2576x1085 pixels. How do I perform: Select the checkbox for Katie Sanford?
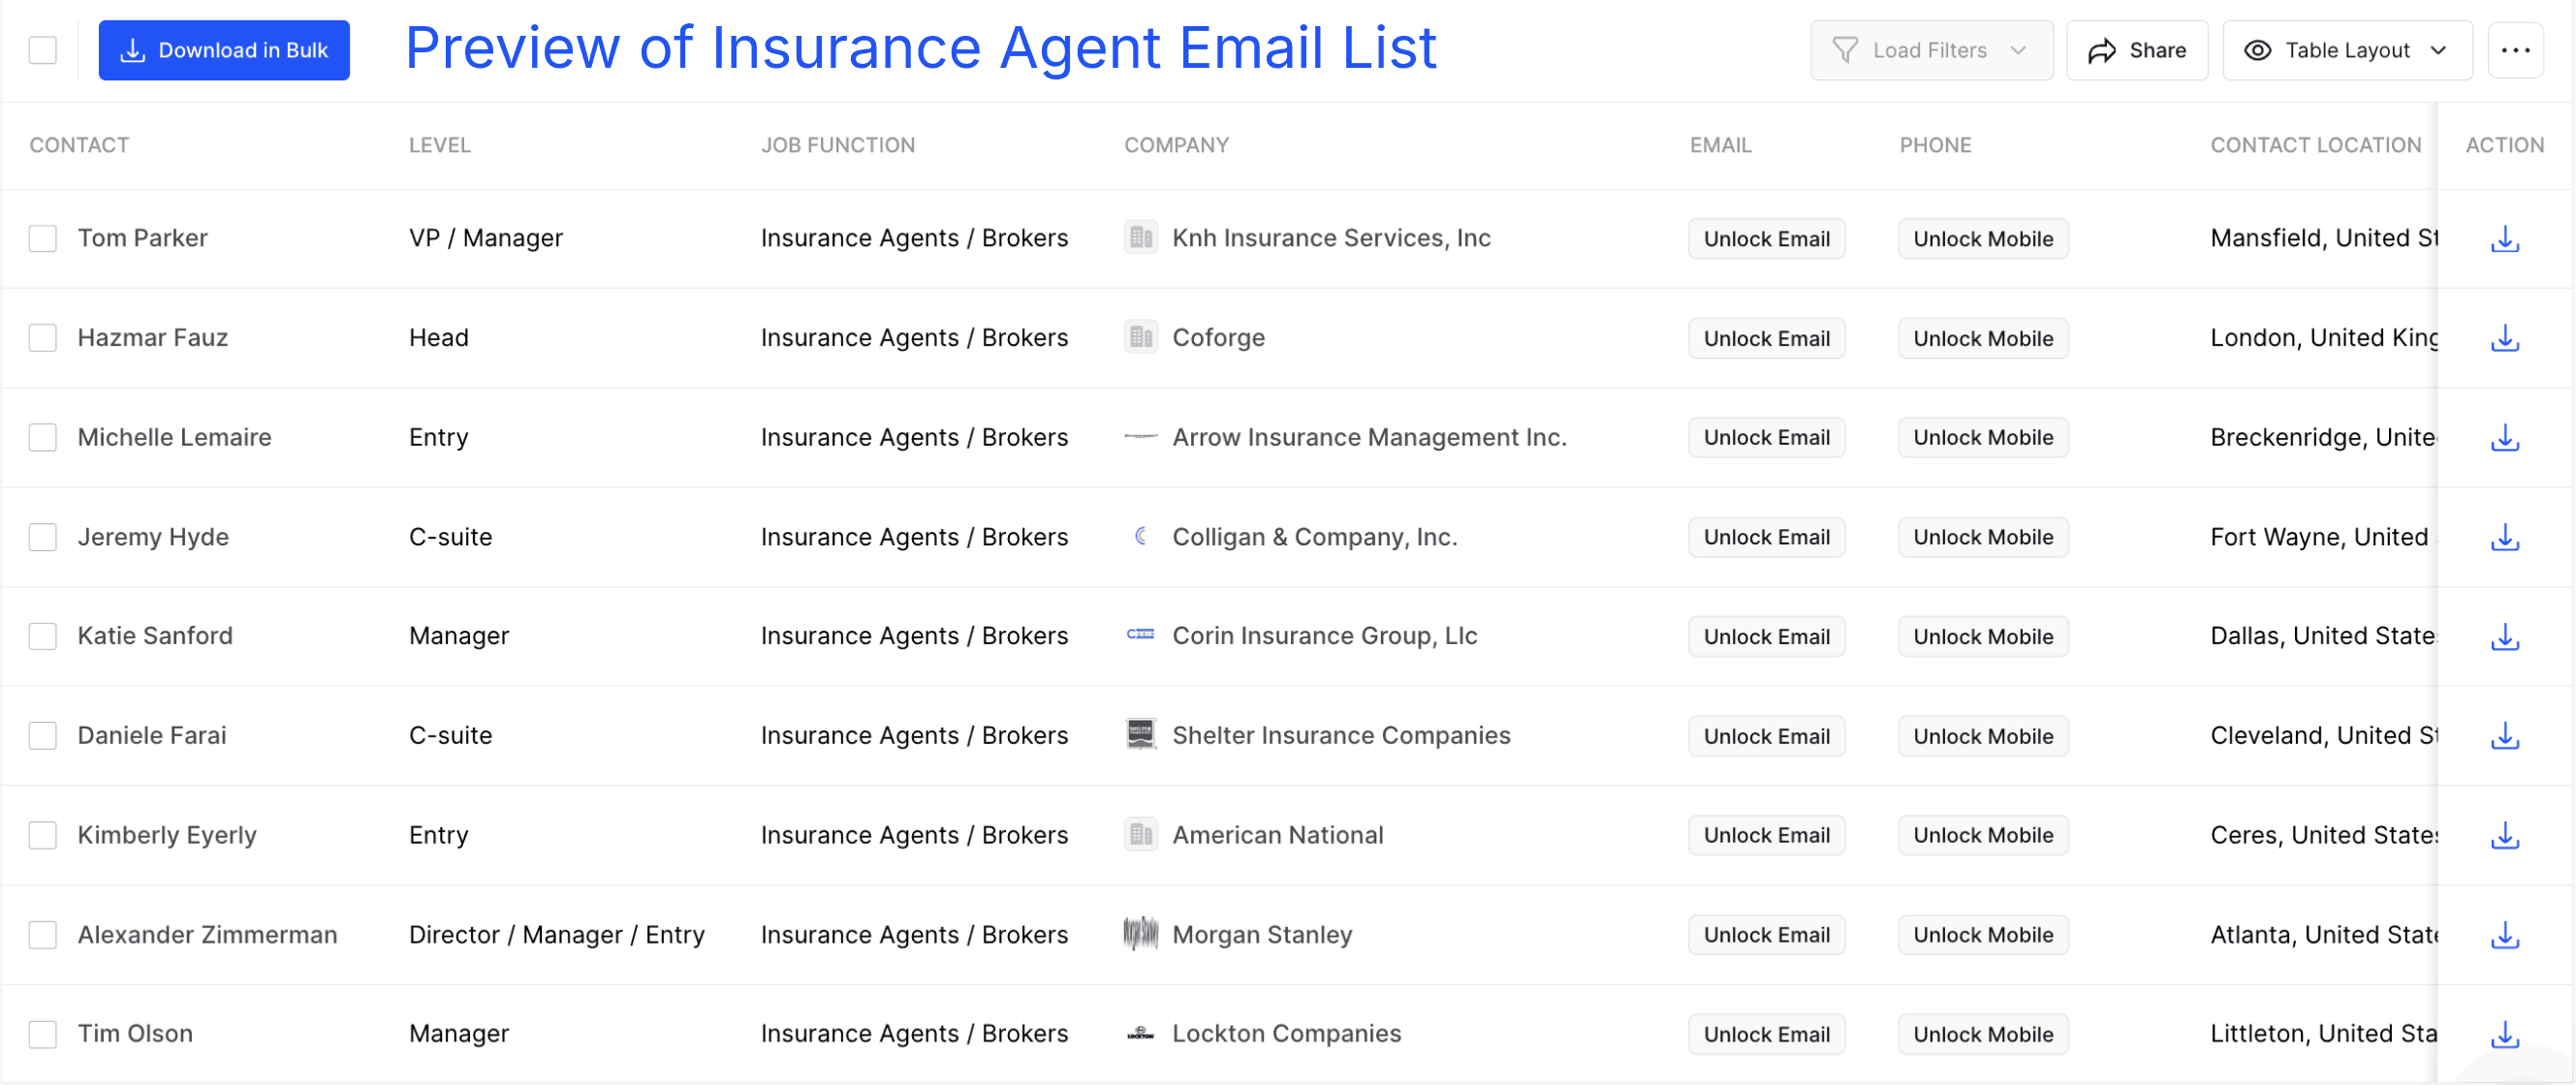(42, 636)
